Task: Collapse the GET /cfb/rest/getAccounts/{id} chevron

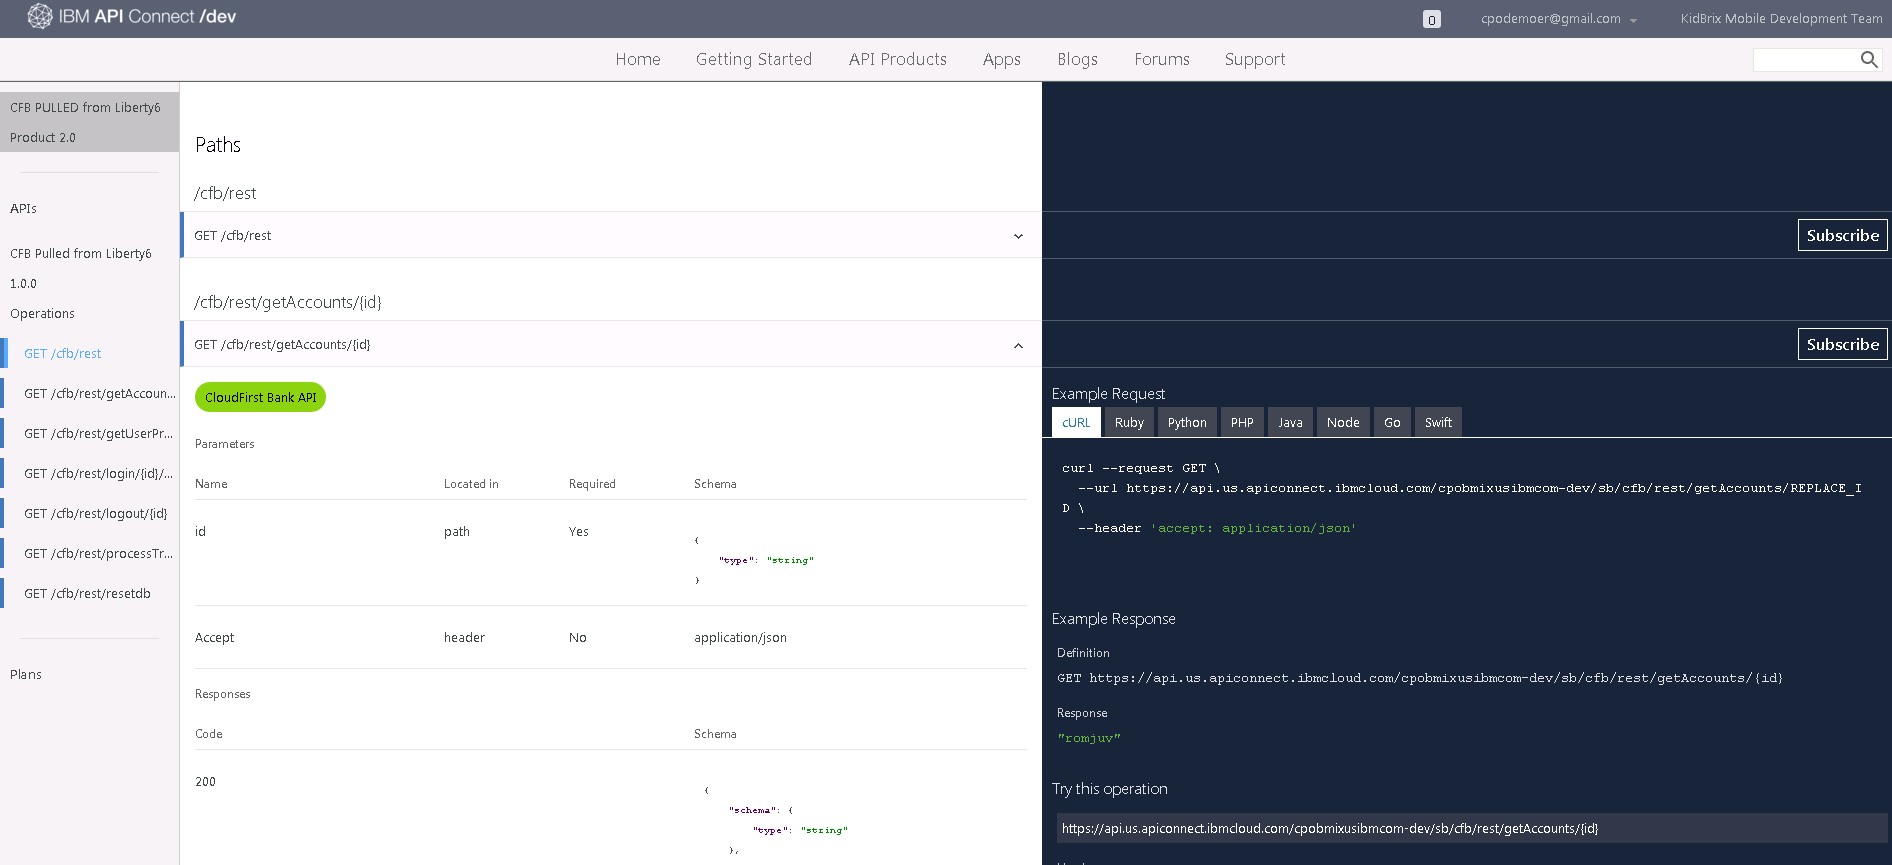Action: click(1018, 346)
